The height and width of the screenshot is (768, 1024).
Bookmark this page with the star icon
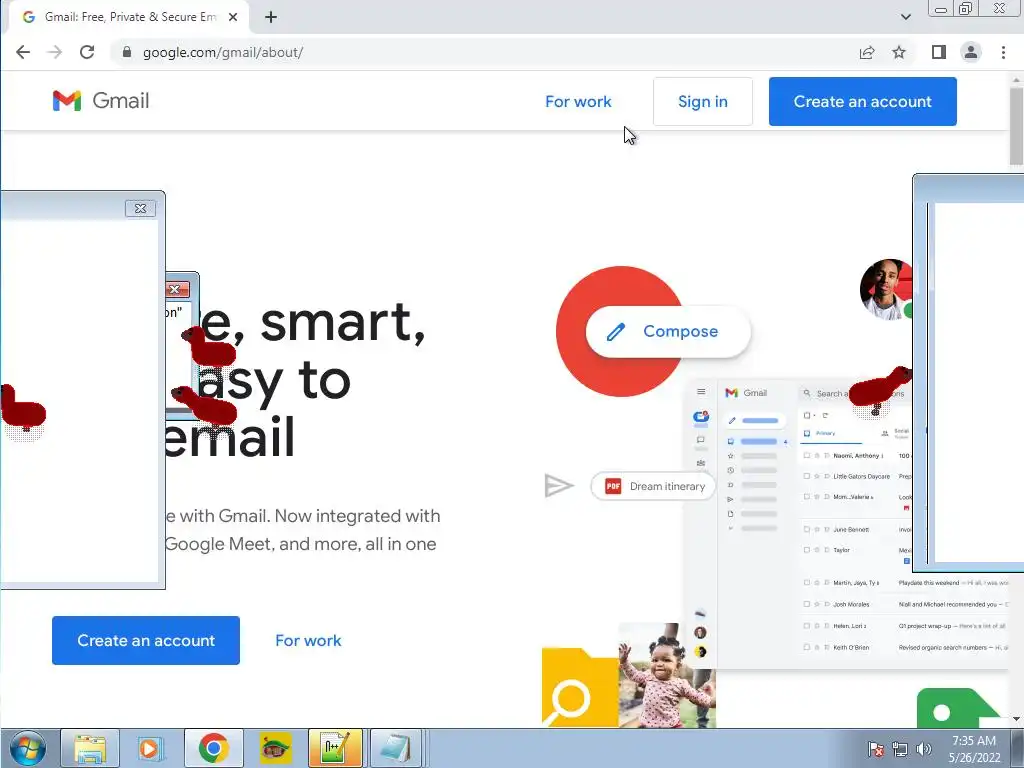tap(899, 52)
